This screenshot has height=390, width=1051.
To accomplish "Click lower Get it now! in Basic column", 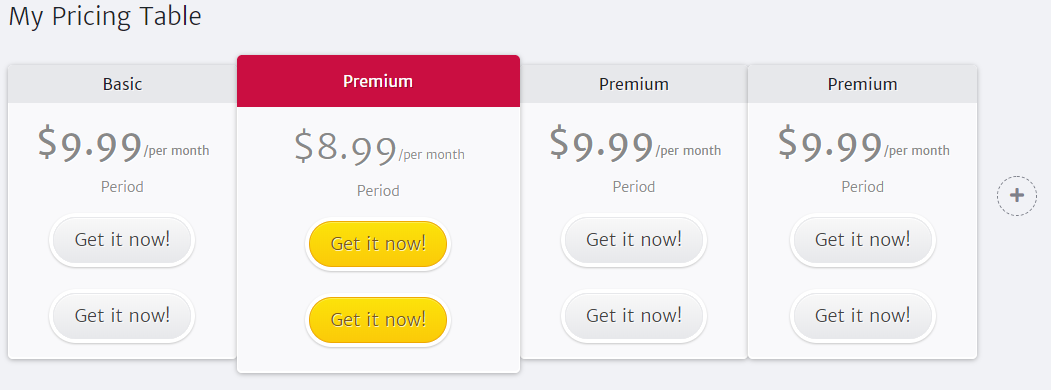I will point(122,316).
